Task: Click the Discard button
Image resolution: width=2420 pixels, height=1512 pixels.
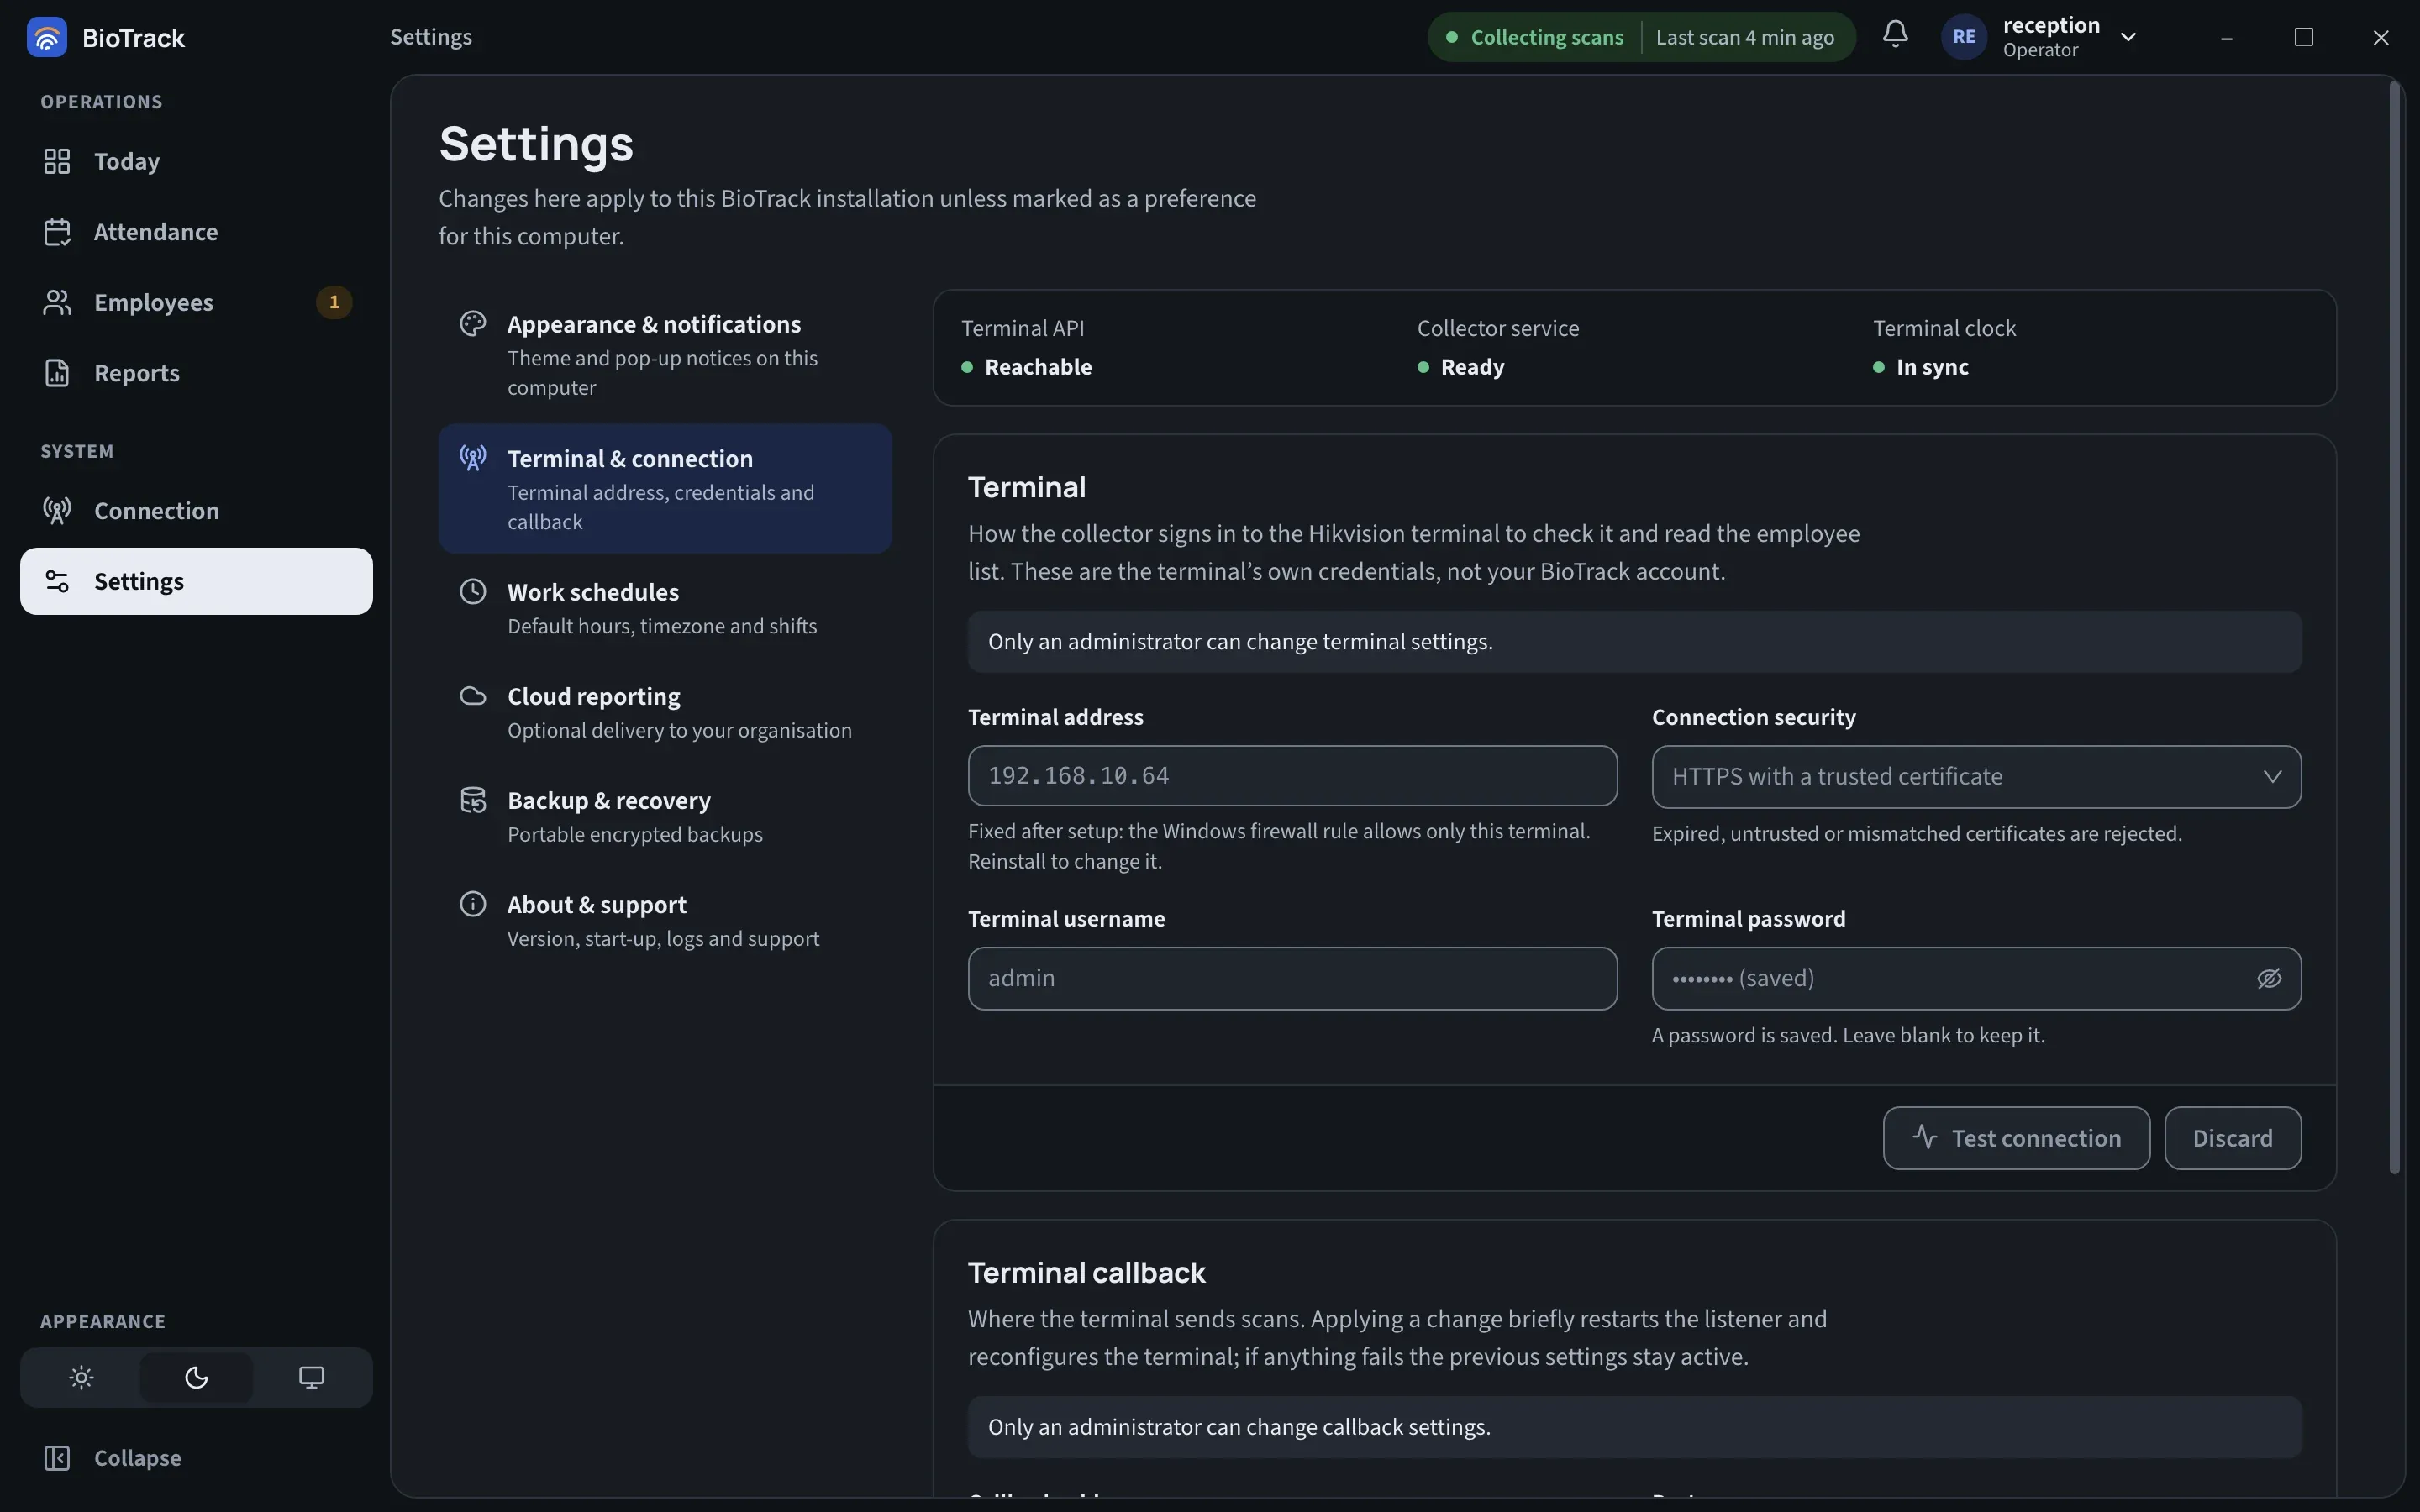Action: [2232, 1138]
